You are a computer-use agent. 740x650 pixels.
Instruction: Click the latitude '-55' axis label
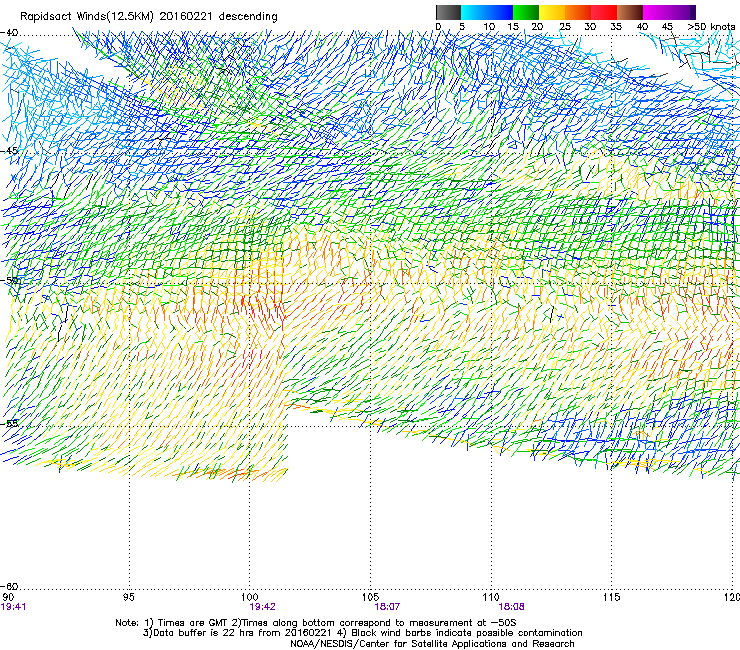click(9, 423)
